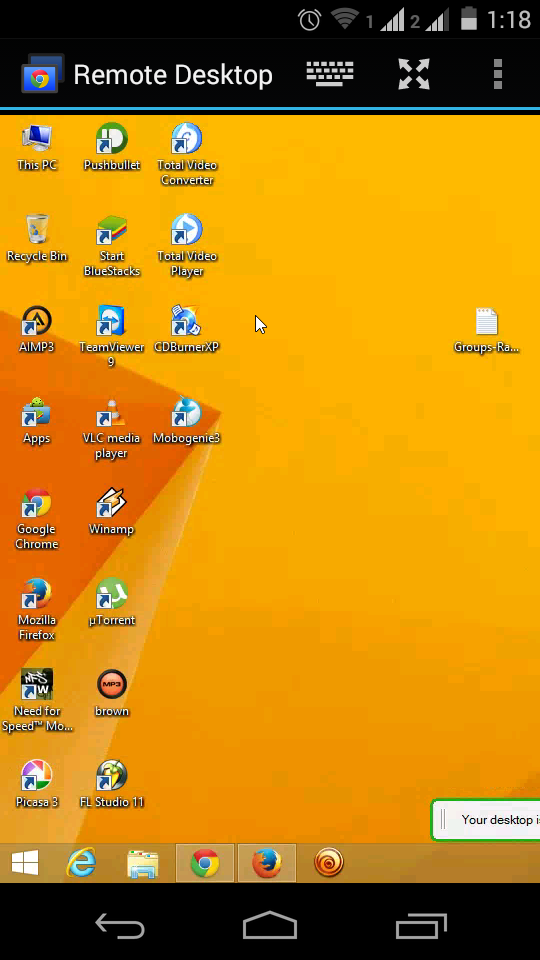
Task: Switch to Chrome in the taskbar
Action: pyautogui.click(x=205, y=863)
